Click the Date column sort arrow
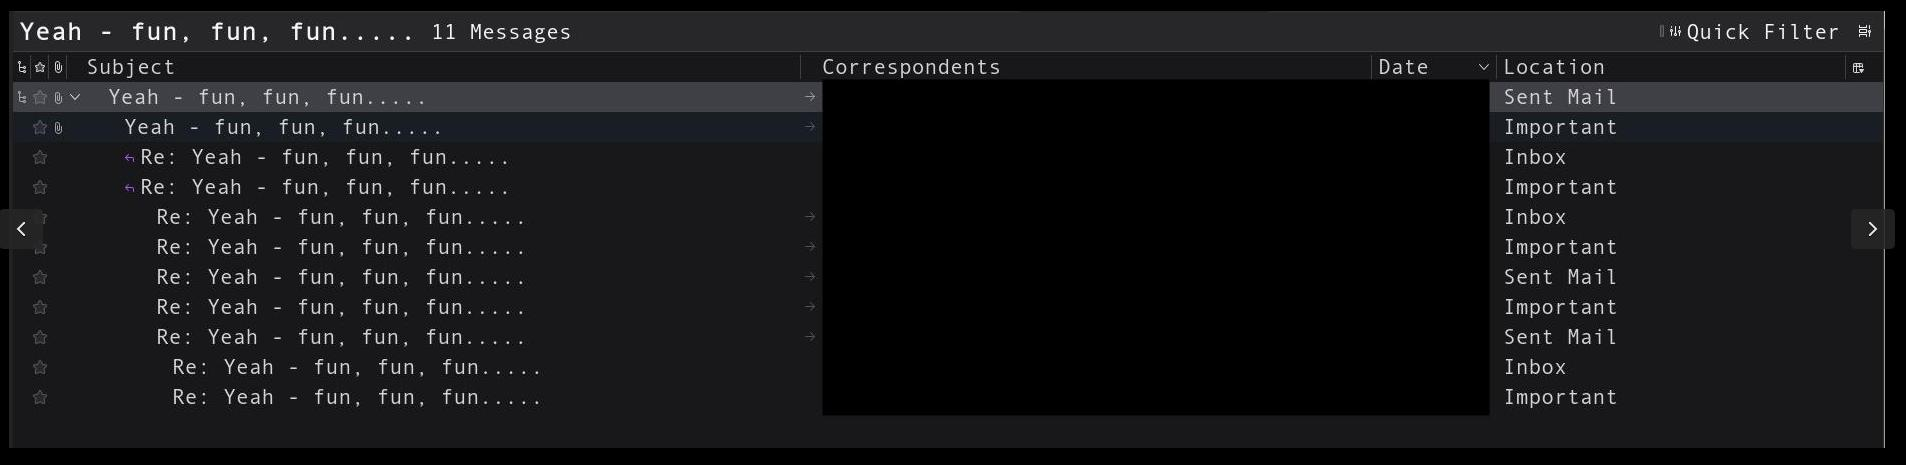 click(1483, 67)
